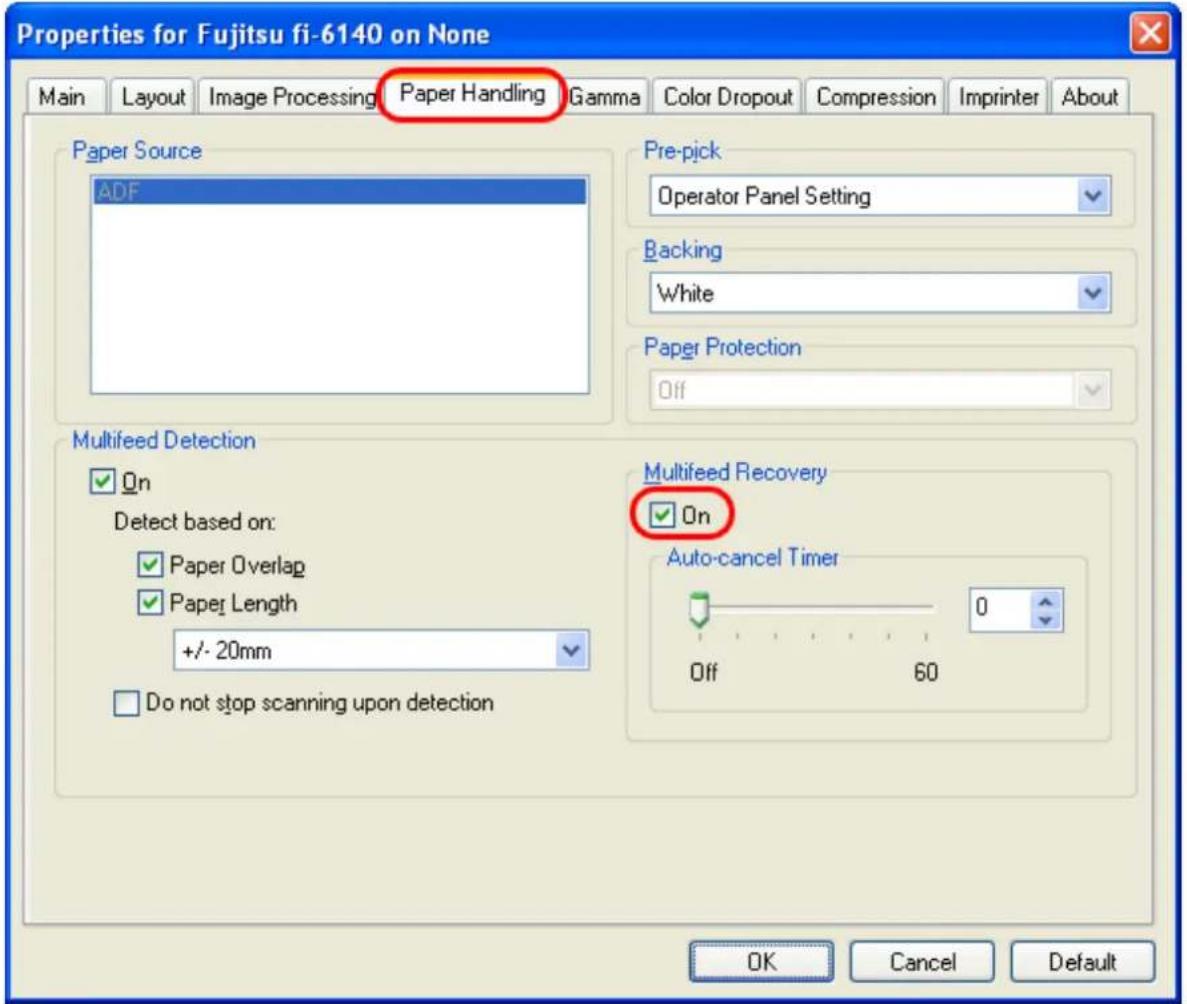Click the Auto-cancel Timer slider handle
1187x1004 pixels.
pyautogui.click(x=699, y=610)
